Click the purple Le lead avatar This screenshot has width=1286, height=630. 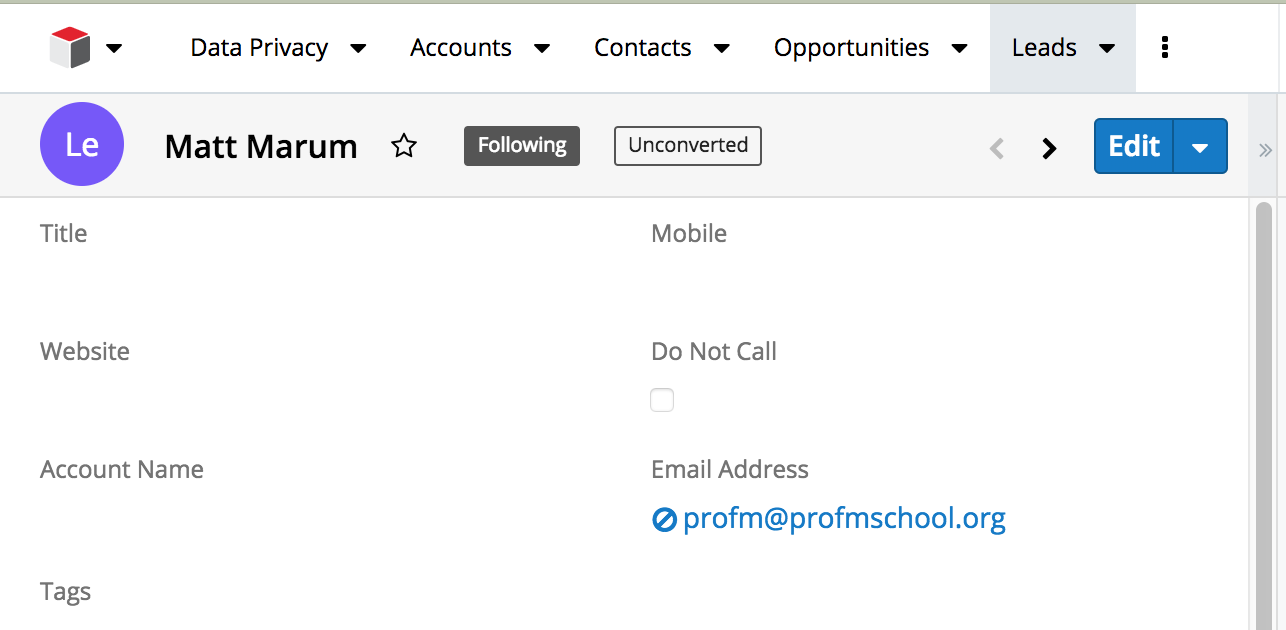click(82, 144)
